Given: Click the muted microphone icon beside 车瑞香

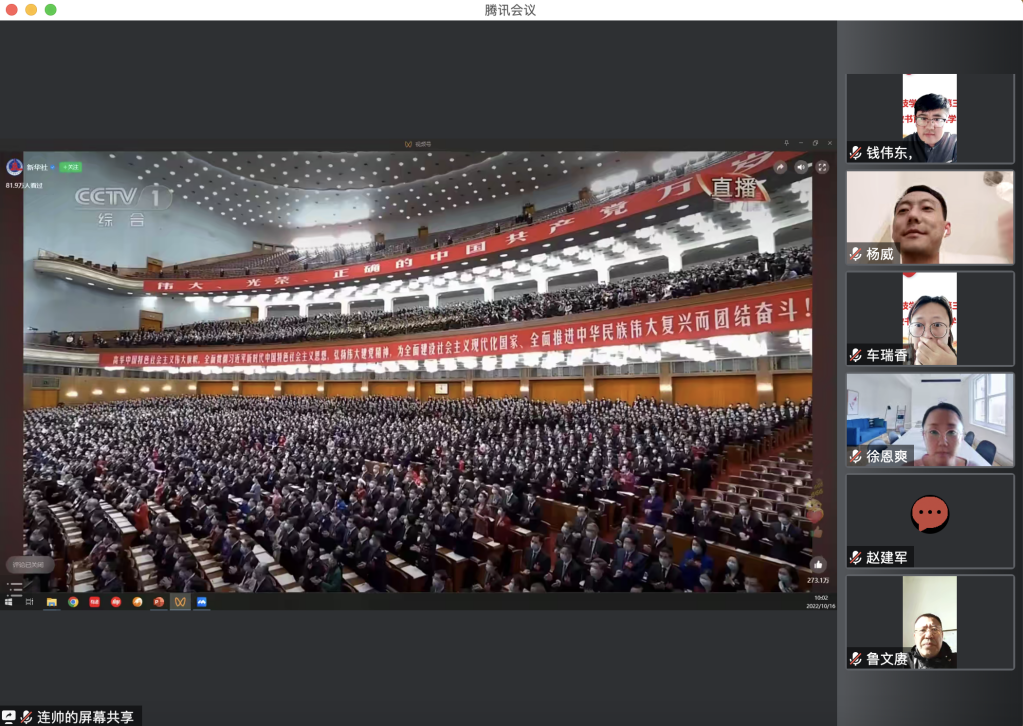Looking at the screenshot, I should pos(856,355).
